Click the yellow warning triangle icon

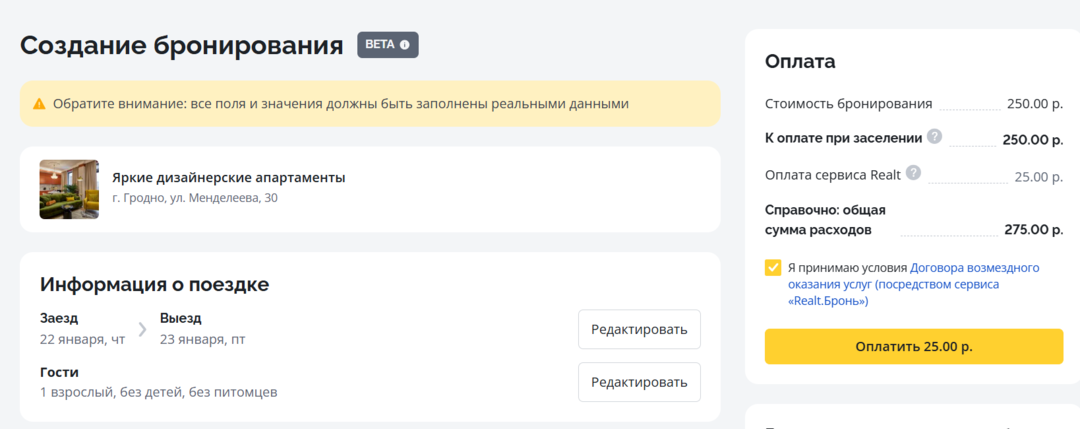click(x=39, y=104)
